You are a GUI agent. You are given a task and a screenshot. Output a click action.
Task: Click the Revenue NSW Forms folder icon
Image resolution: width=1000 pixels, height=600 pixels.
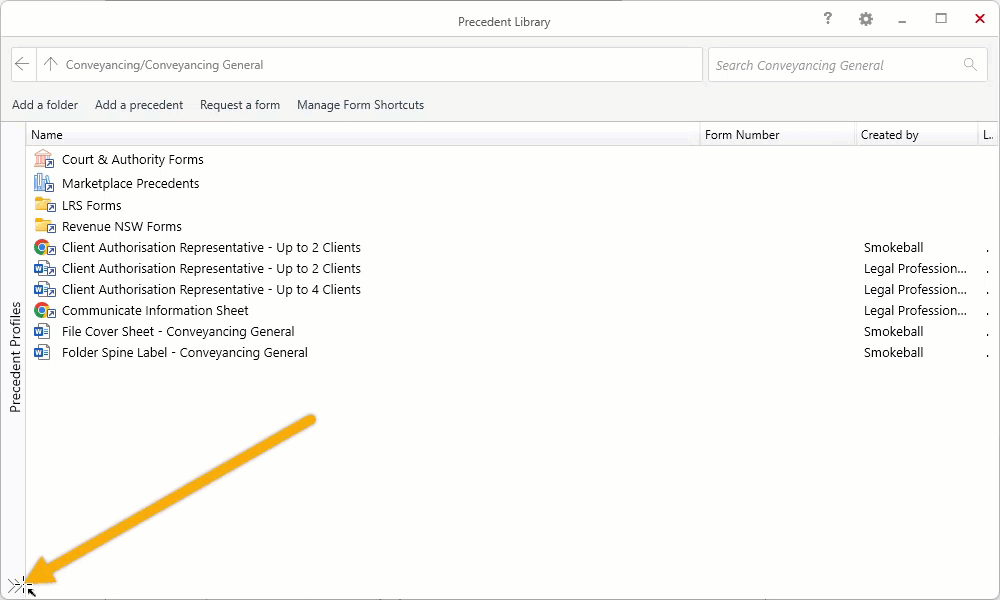coord(45,226)
